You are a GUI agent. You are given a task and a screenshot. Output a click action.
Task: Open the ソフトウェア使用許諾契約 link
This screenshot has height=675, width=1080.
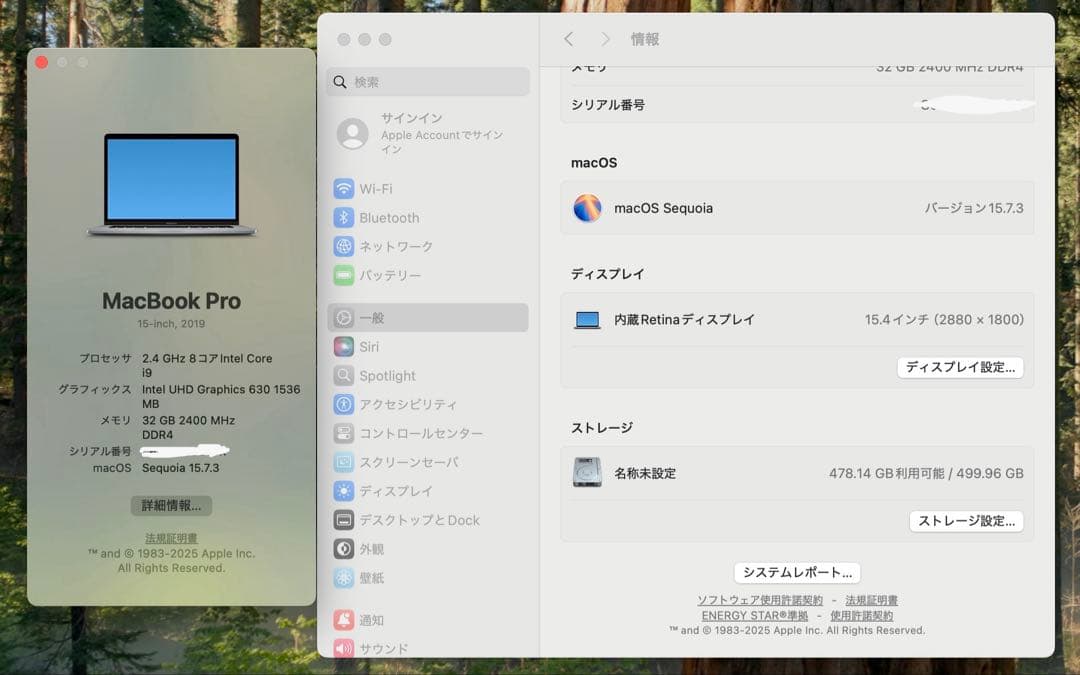[762, 599]
